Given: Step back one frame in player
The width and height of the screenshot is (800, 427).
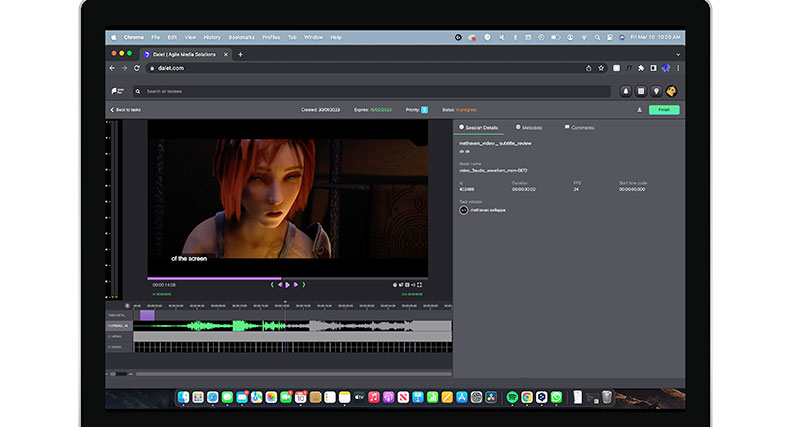Looking at the screenshot, I should 280,284.
